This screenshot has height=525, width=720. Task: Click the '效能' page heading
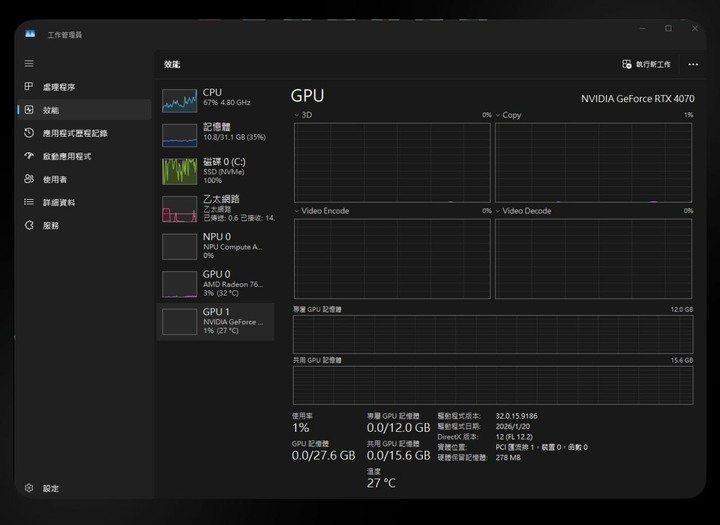click(172, 64)
